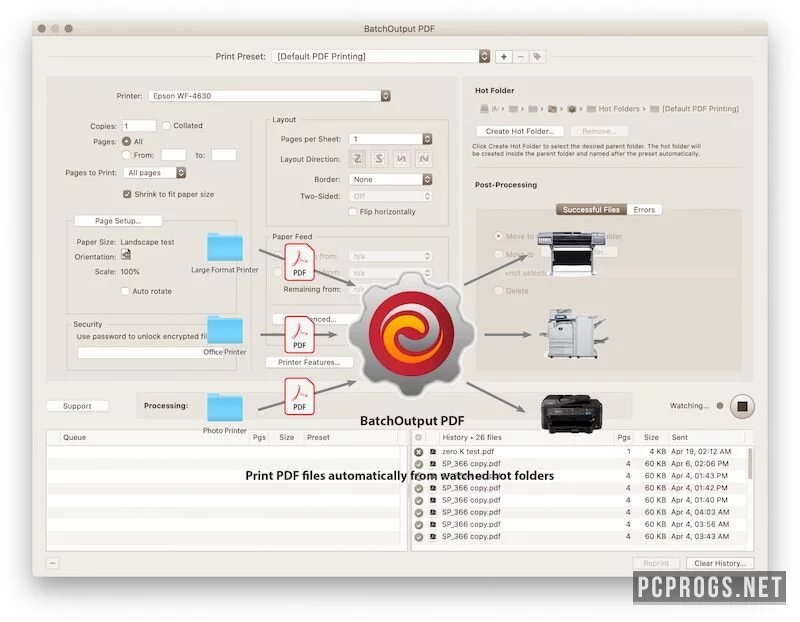Select the S layout direction icon

tap(379, 159)
